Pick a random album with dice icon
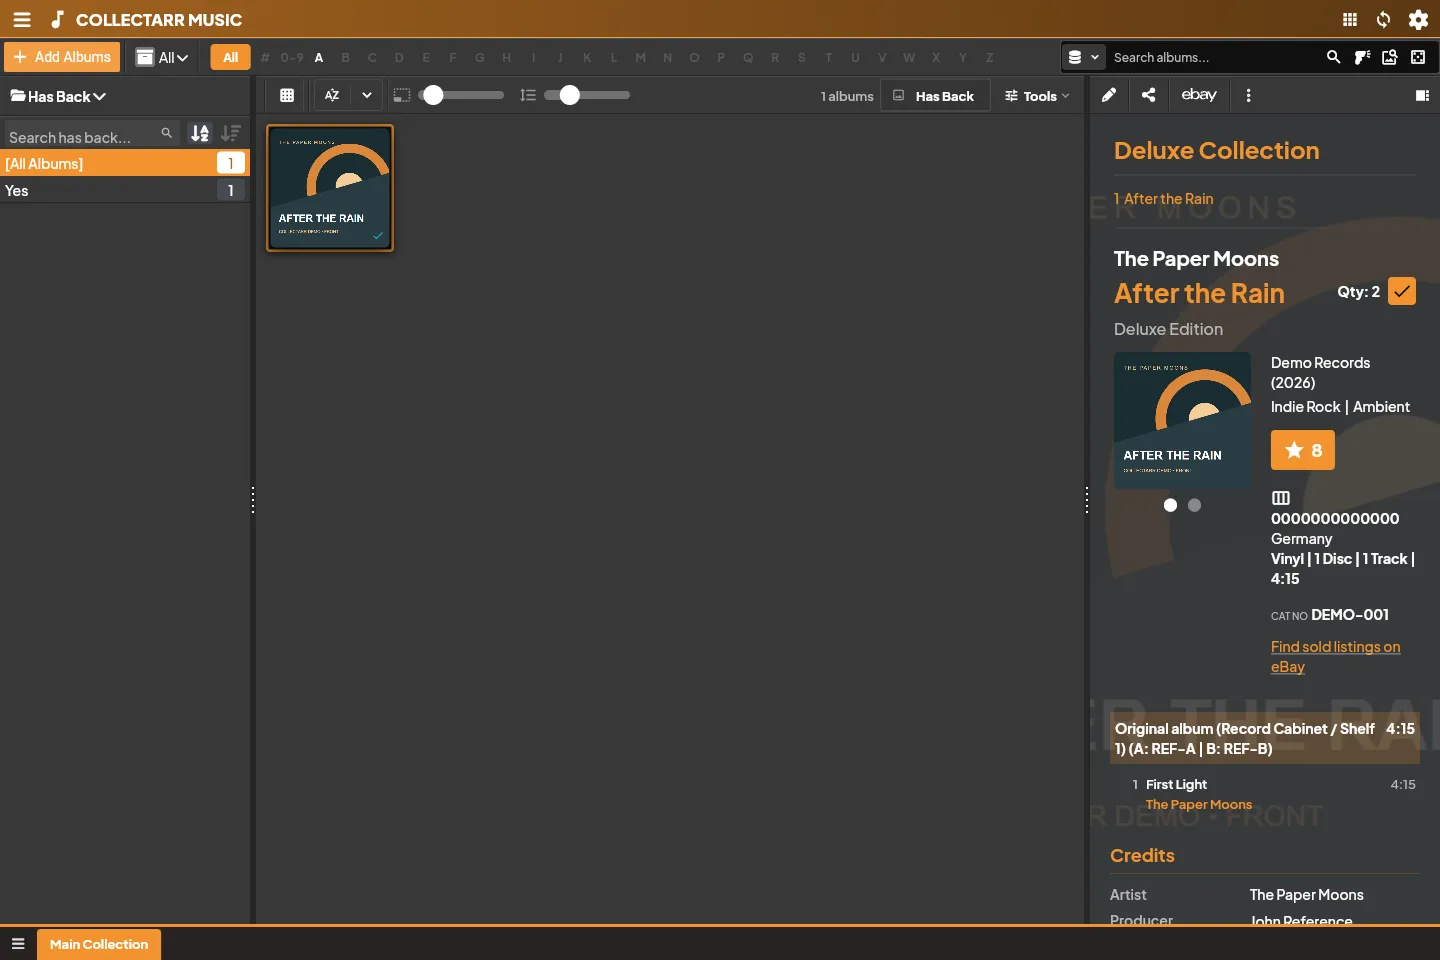 1418,57
